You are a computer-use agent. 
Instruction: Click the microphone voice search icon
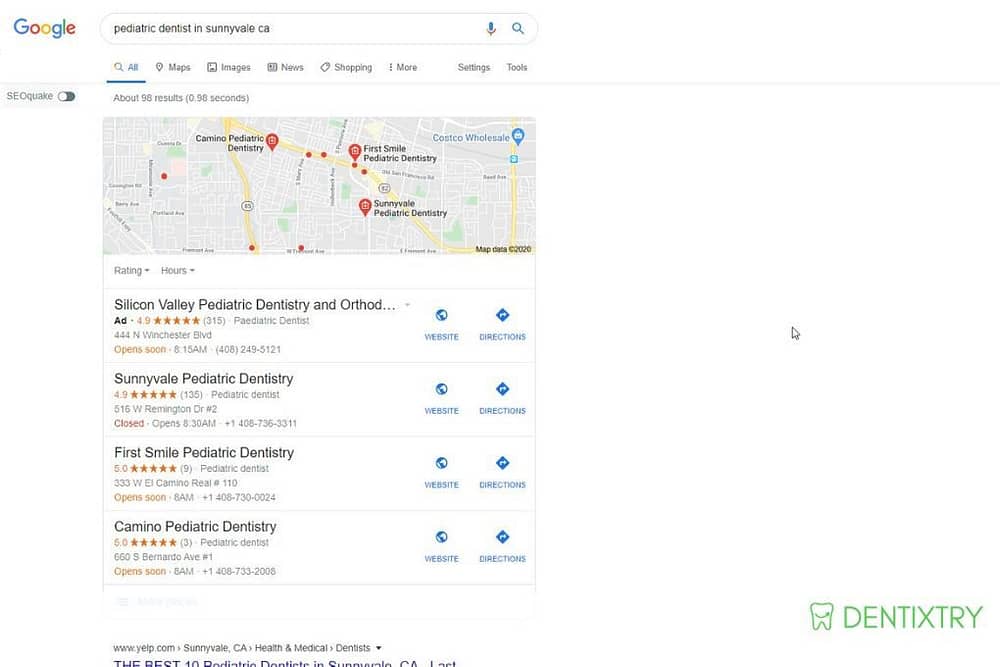(x=490, y=29)
